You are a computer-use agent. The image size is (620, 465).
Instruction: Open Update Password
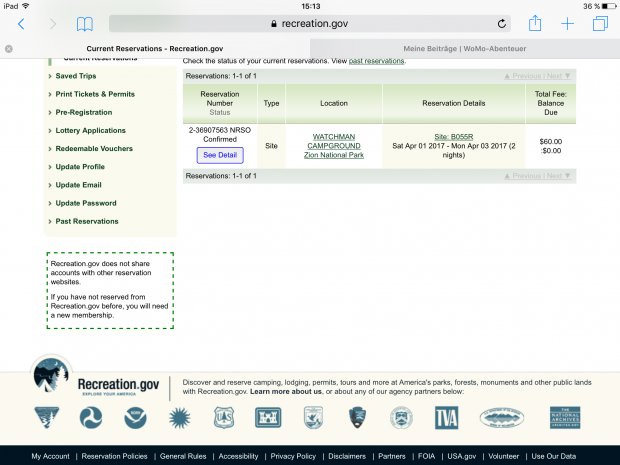(86, 203)
